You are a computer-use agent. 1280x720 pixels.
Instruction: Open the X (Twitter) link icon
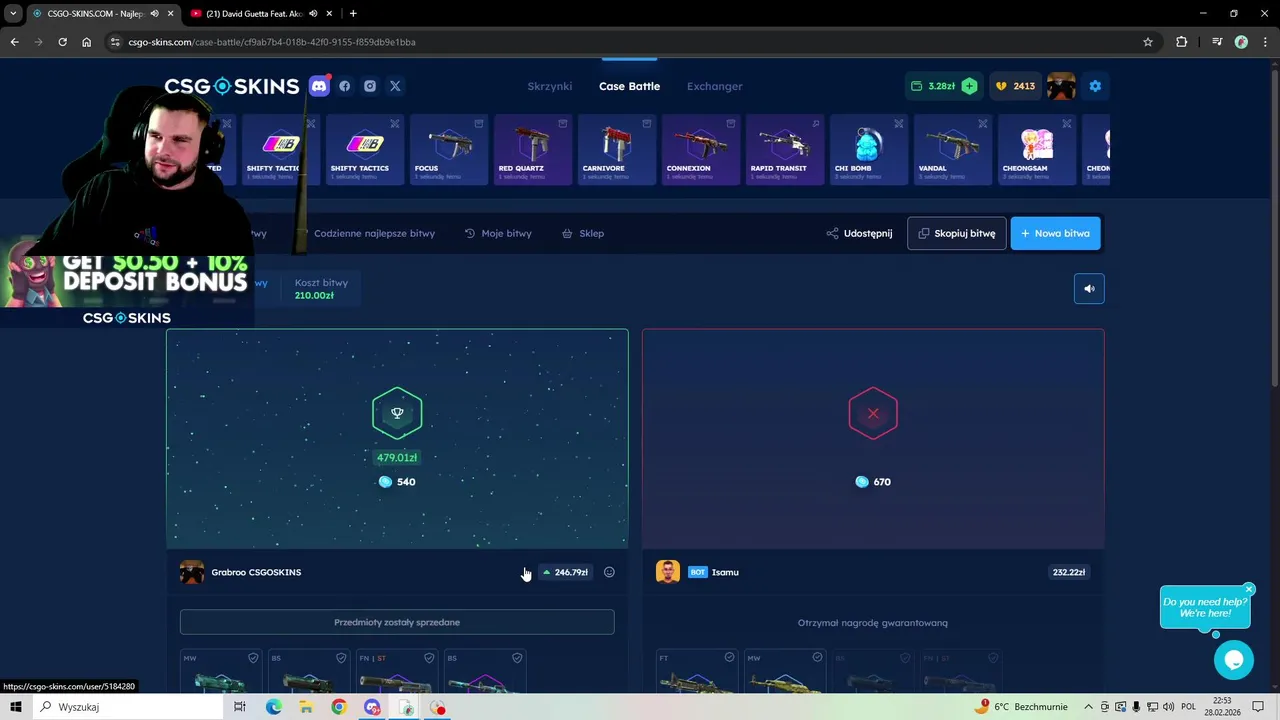coord(395,86)
